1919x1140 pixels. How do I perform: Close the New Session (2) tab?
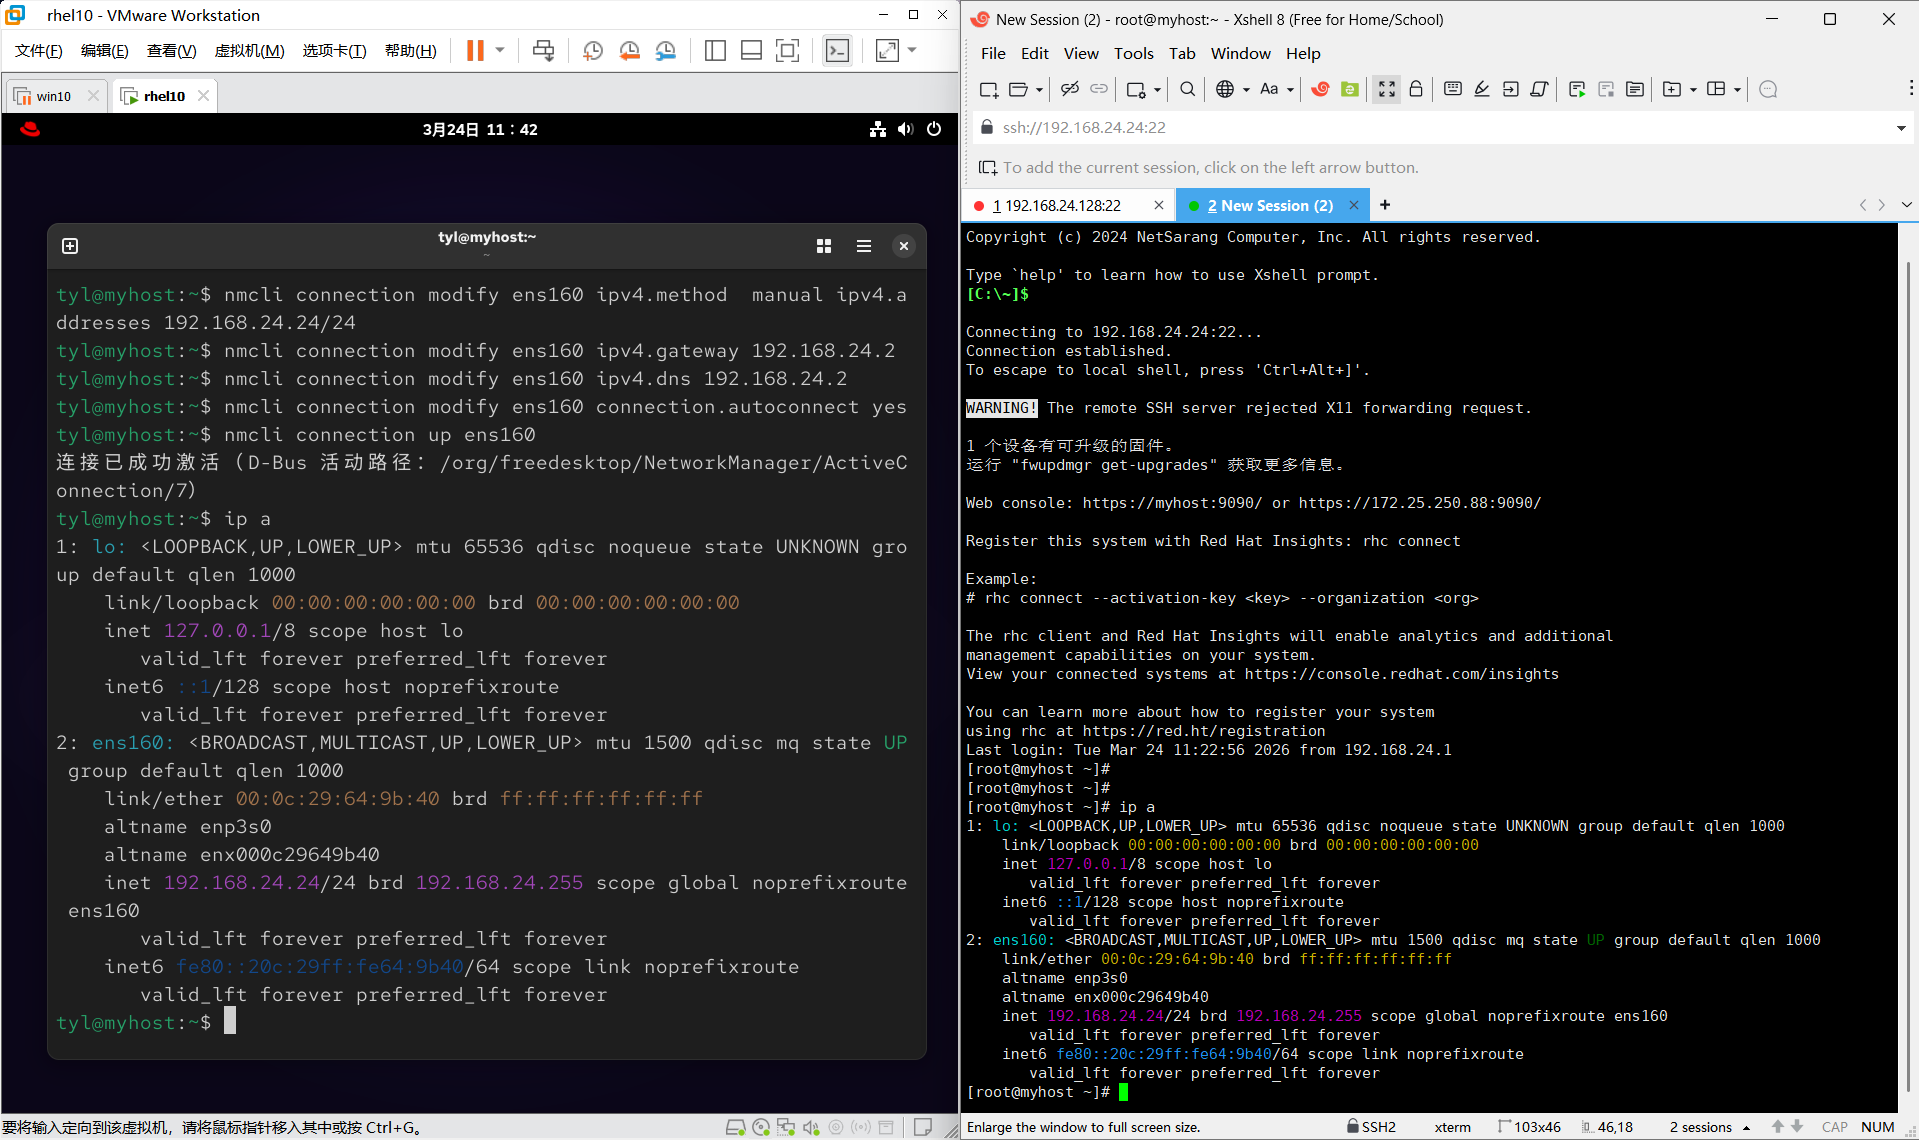pos(1354,205)
